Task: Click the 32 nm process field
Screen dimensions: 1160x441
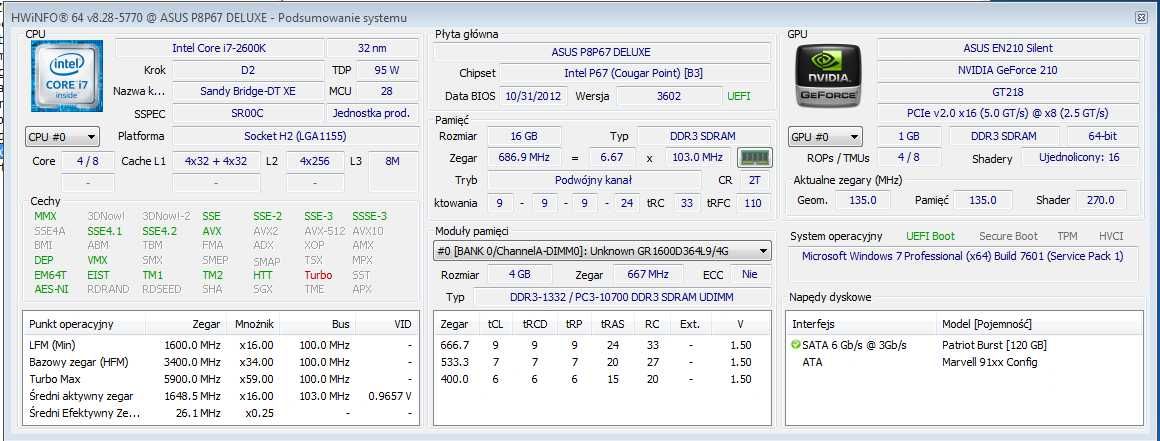Action: coord(372,48)
